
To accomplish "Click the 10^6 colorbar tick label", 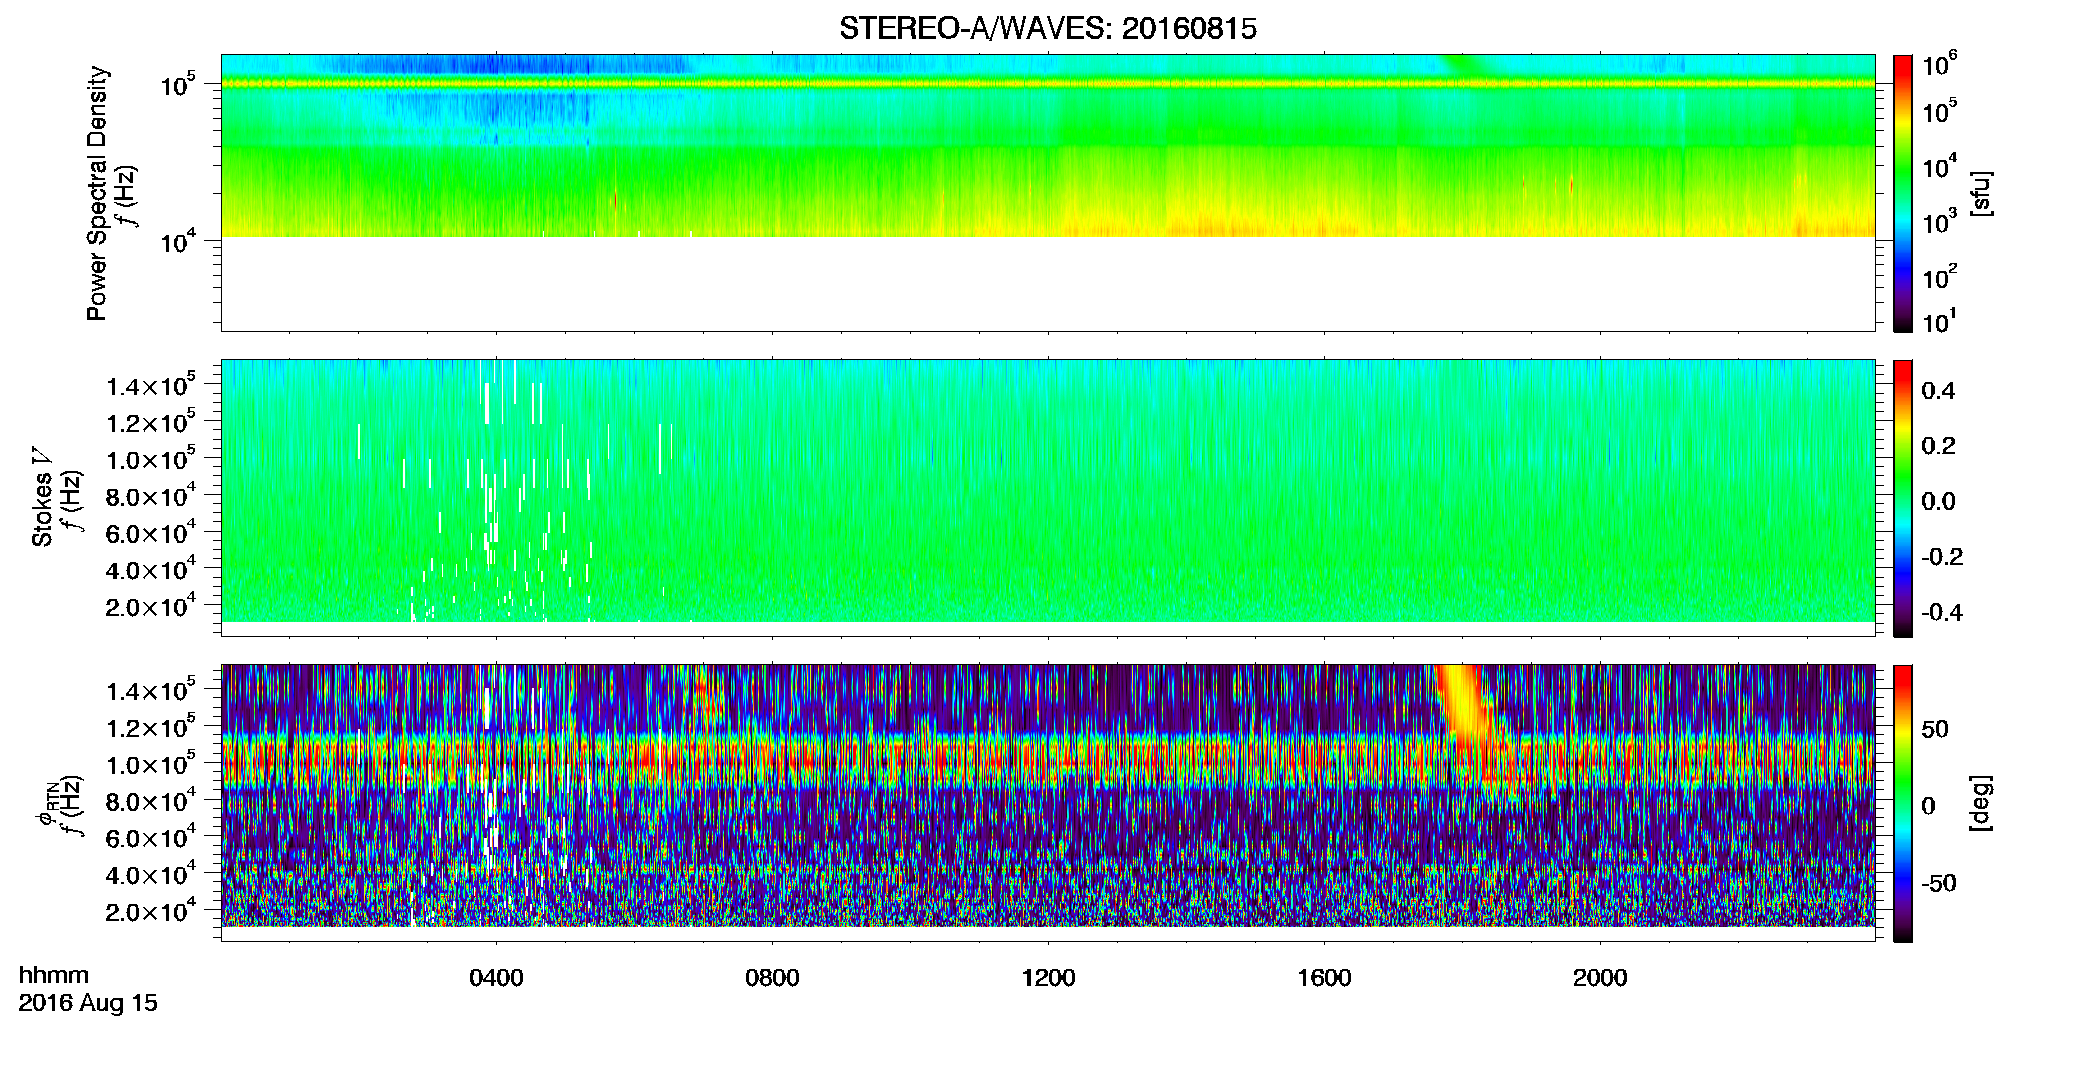I will [1940, 65].
